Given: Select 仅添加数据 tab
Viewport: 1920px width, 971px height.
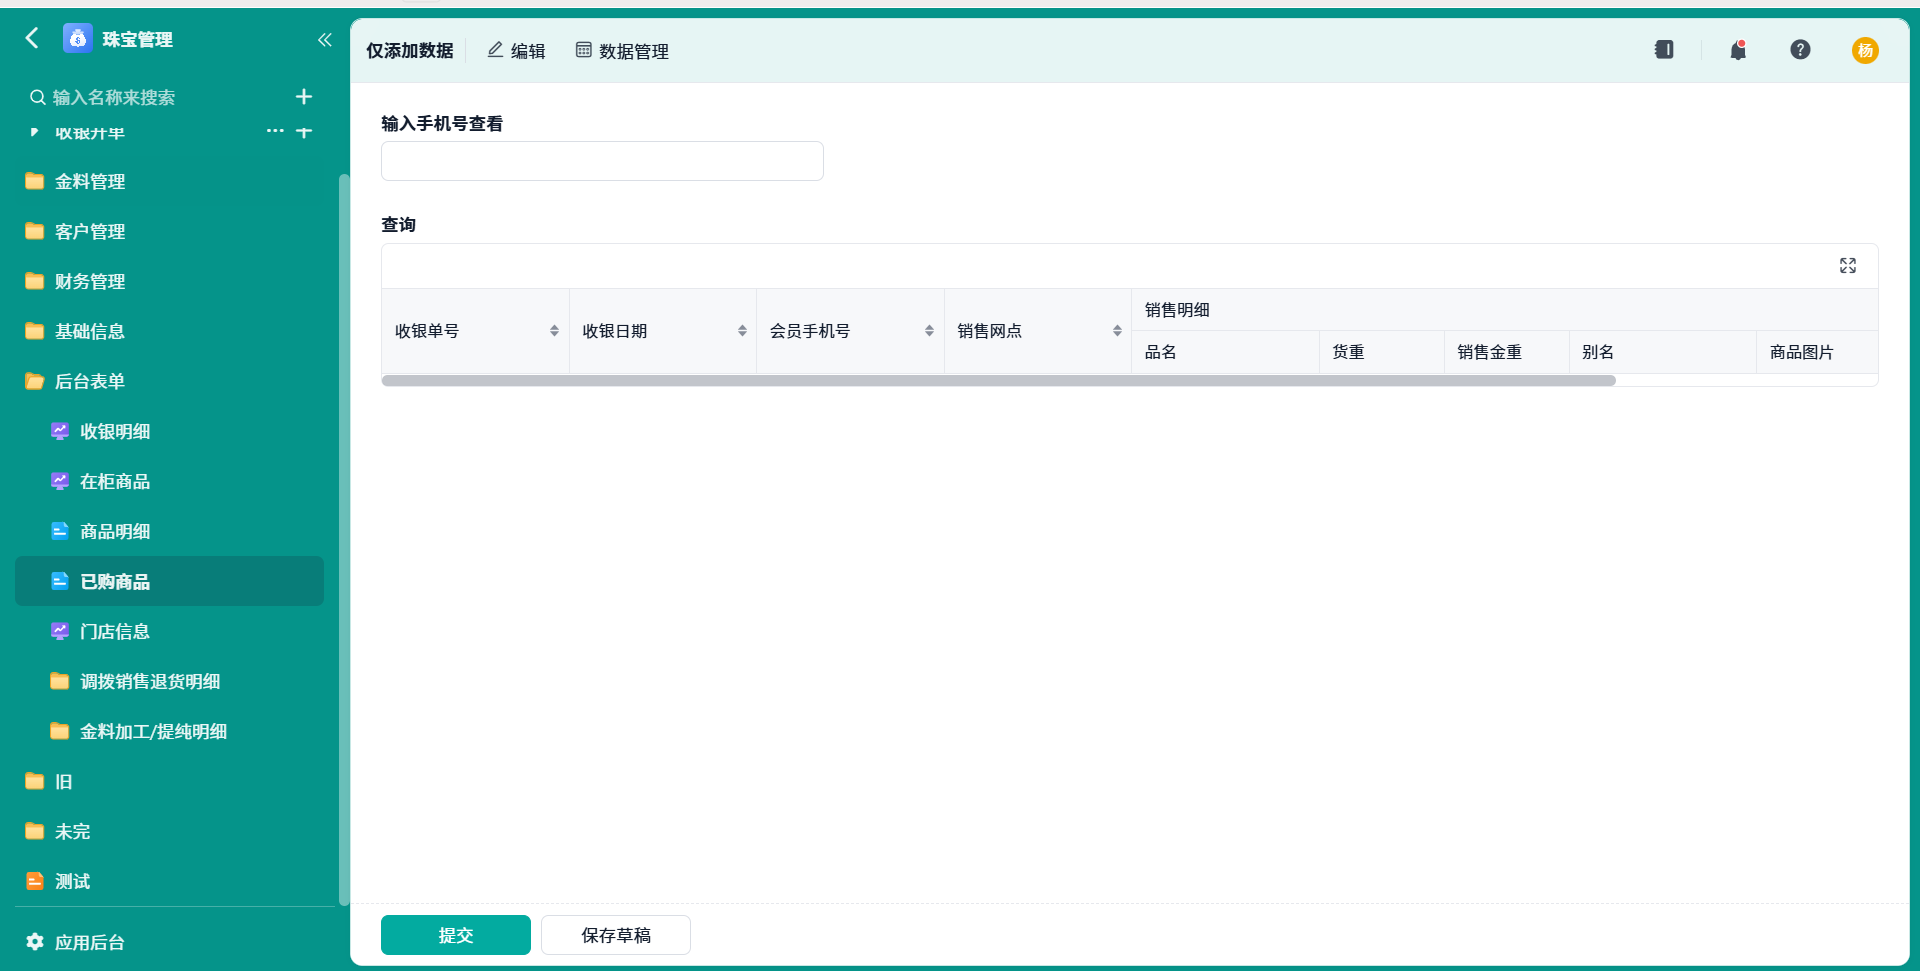Looking at the screenshot, I should coord(410,50).
